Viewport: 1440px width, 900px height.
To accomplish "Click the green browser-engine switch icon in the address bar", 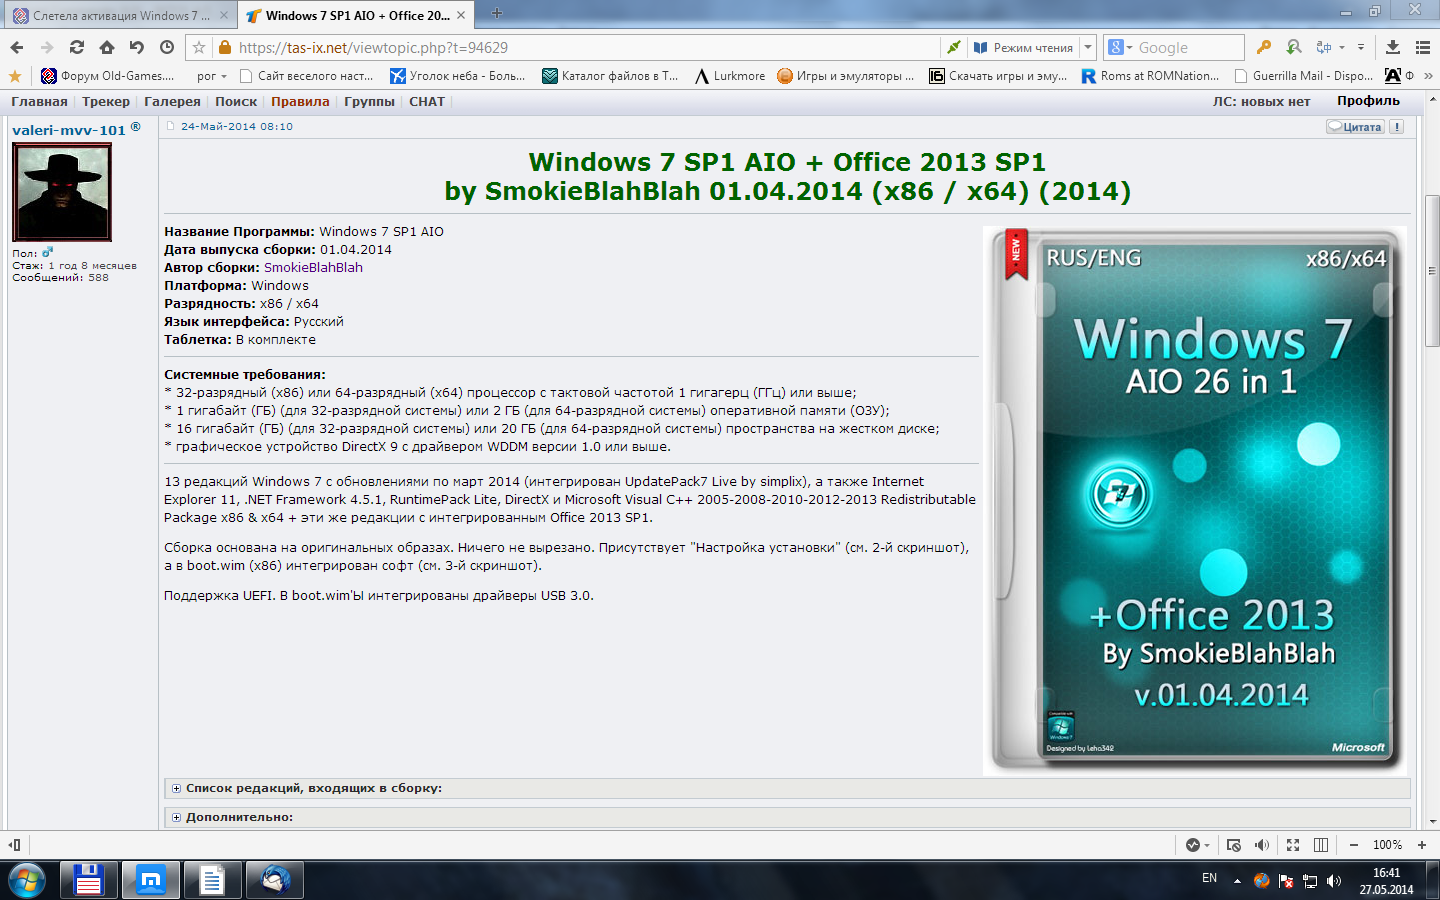I will click(954, 47).
